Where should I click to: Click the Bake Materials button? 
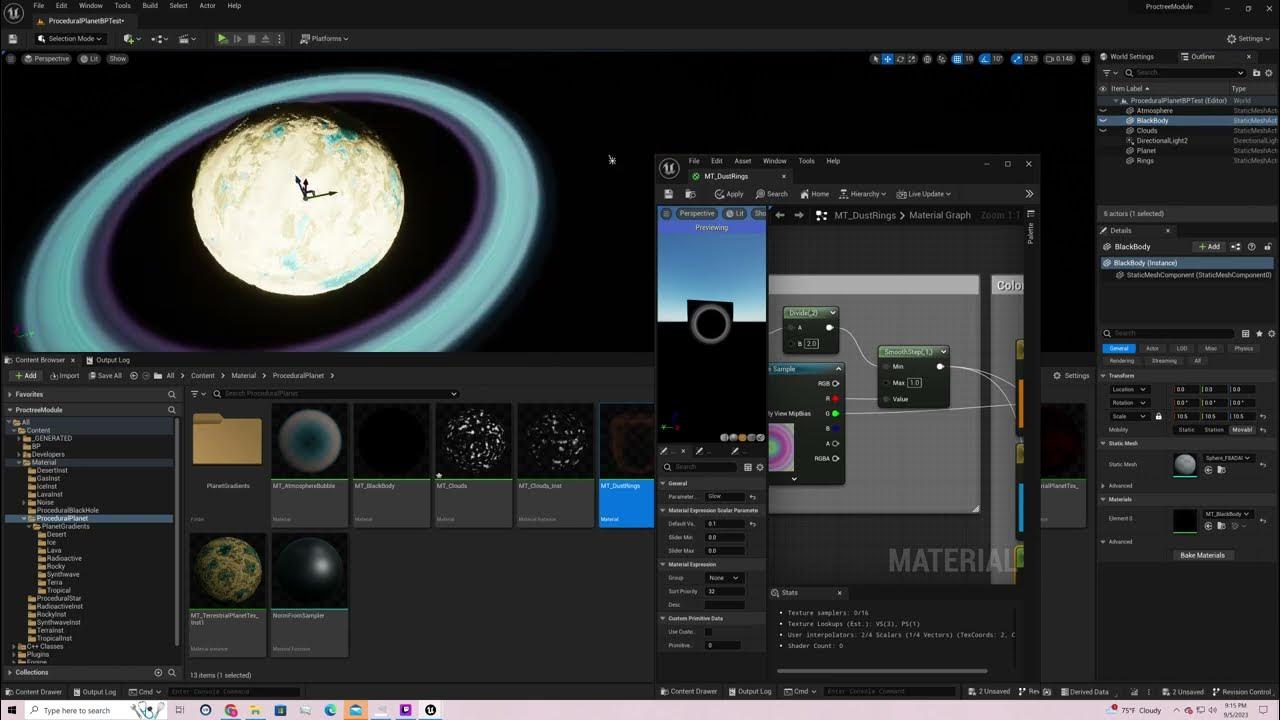tap(1202, 555)
